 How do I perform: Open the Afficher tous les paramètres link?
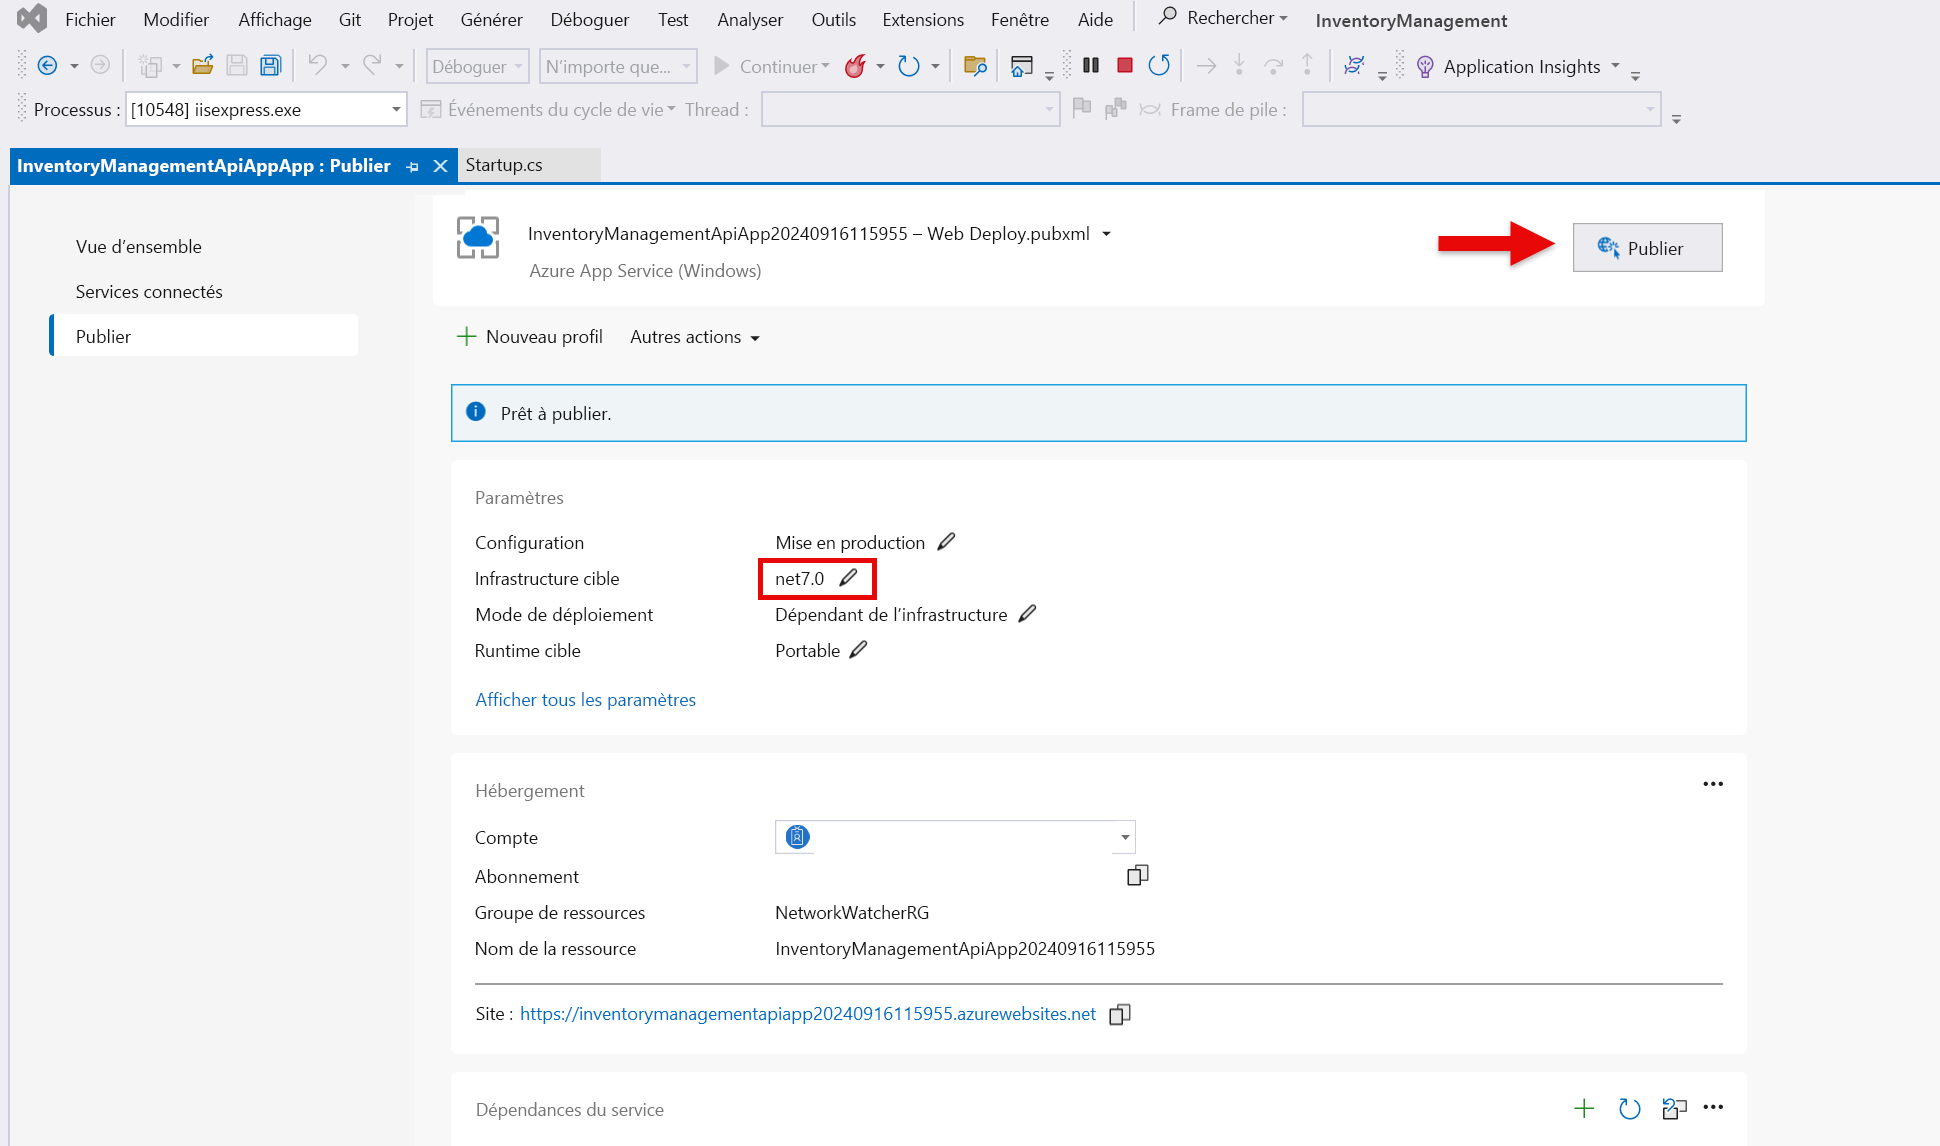pyautogui.click(x=585, y=700)
